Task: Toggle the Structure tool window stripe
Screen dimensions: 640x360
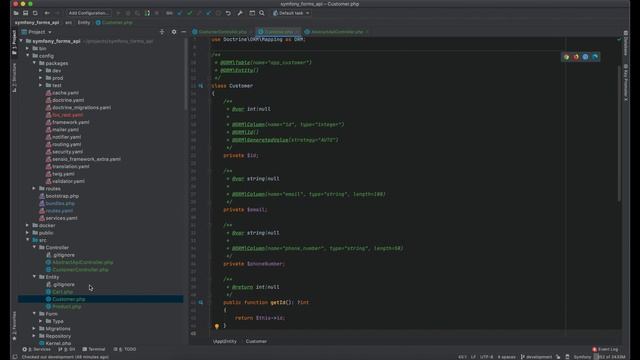Action: point(14,78)
